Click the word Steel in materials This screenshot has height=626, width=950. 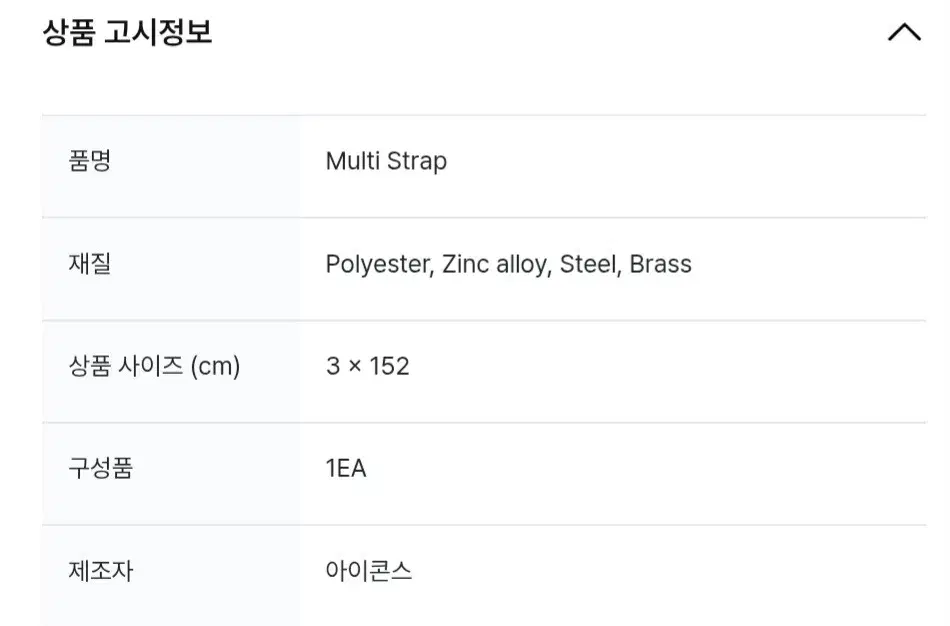tap(589, 264)
